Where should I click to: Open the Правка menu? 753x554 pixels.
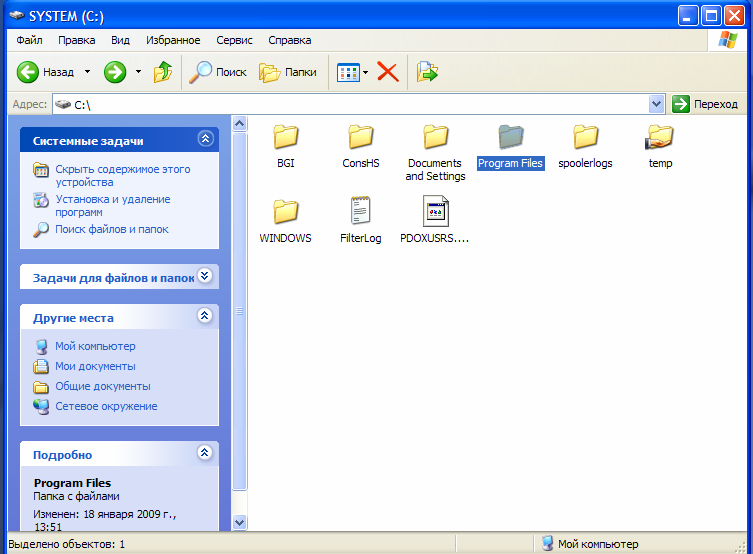(76, 40)
